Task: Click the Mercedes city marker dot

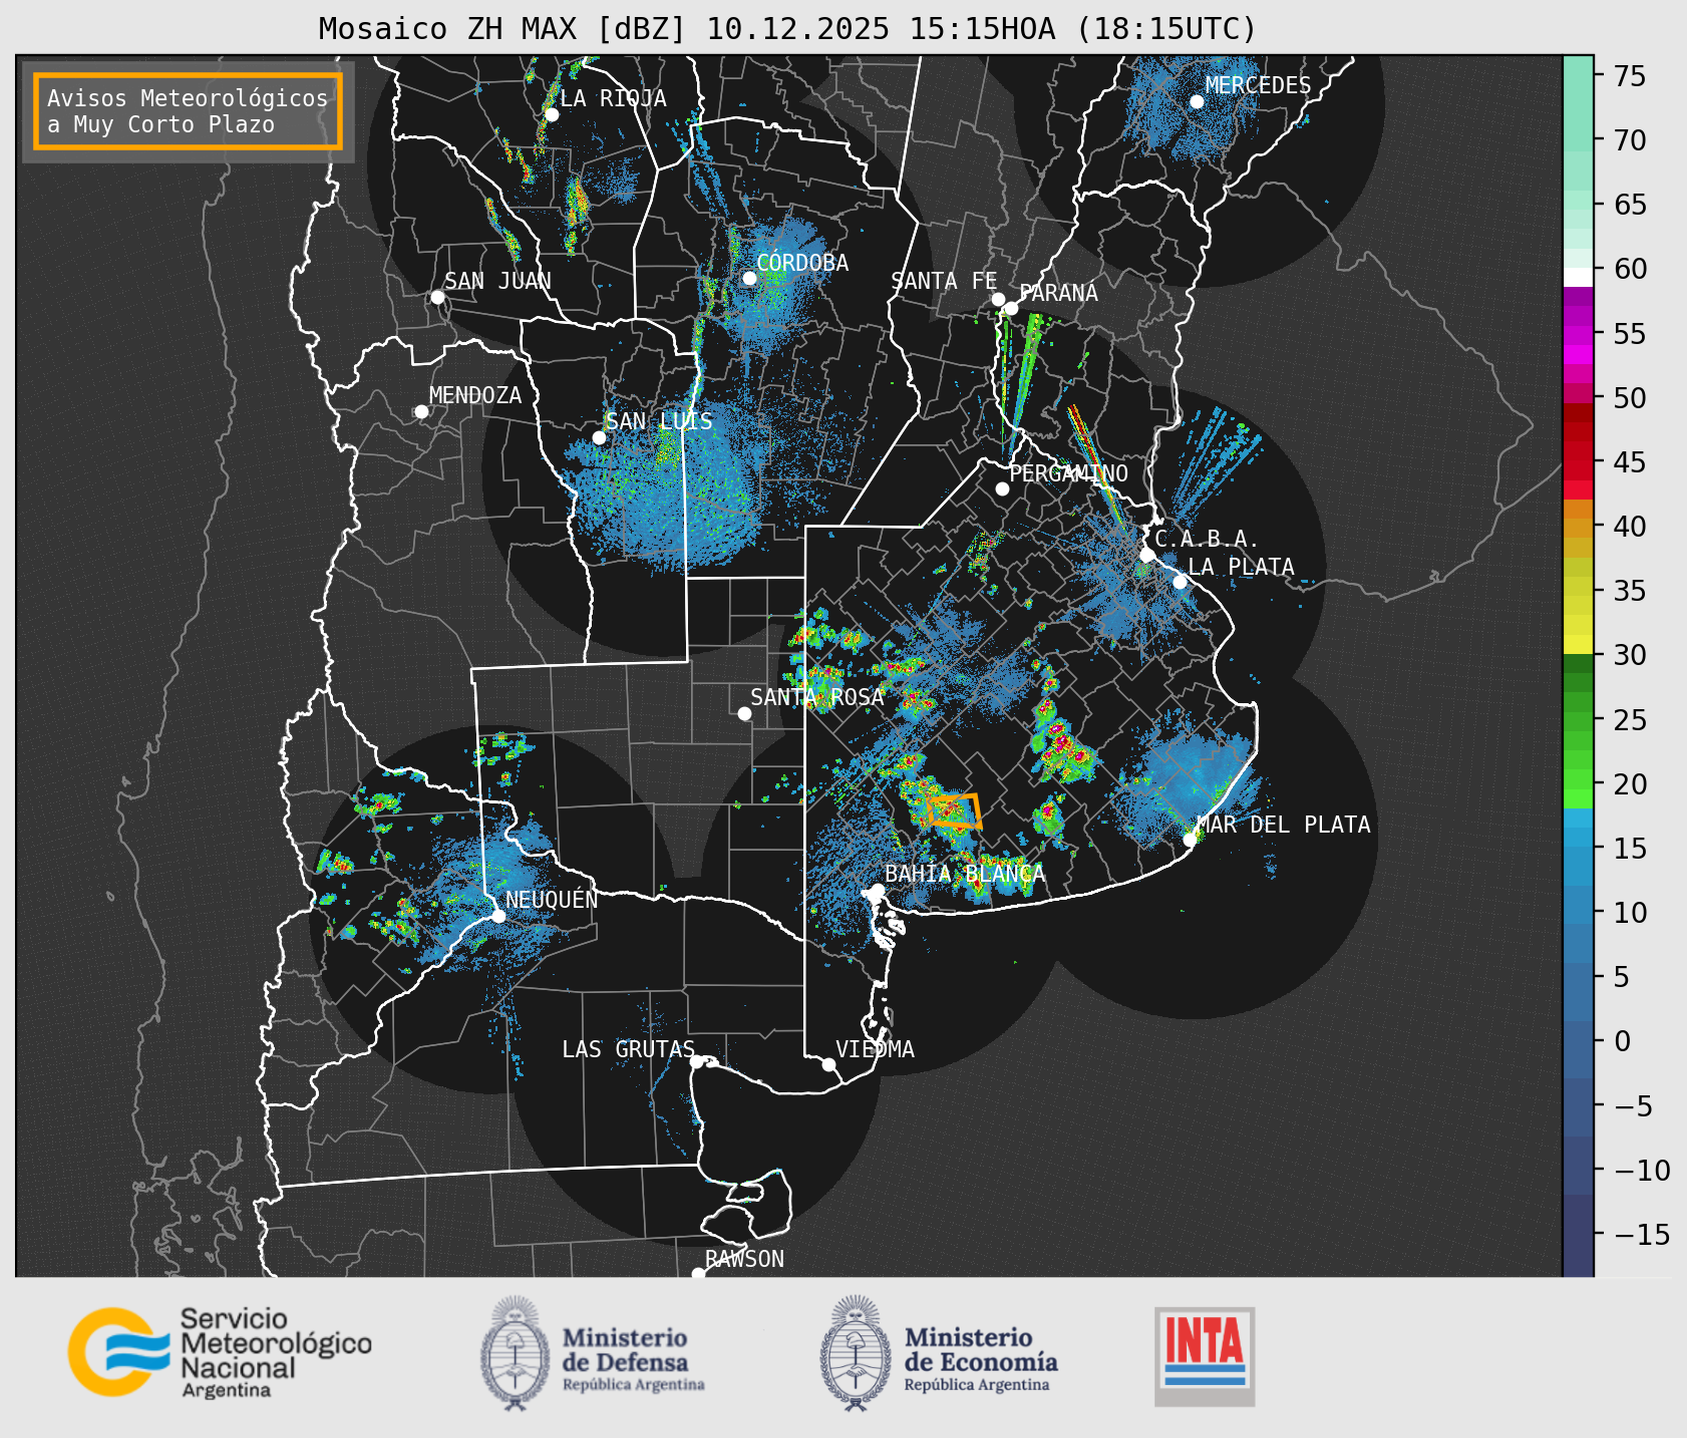Action: (1196, 101)
